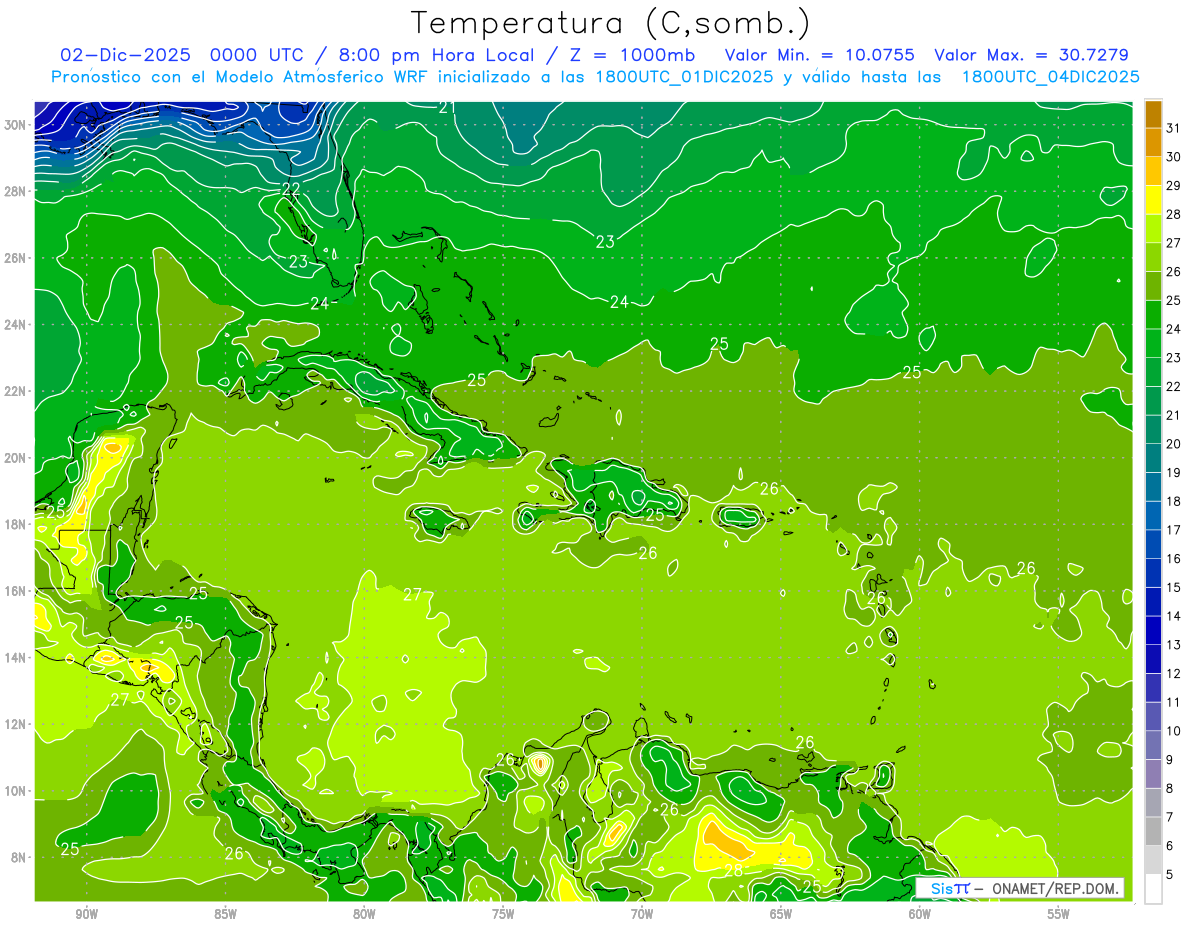The height and width of the screenshot is (927, 1200).
Task: Click the 'Valor Max. = 30.7279' text
Action: pos(1031,55)
